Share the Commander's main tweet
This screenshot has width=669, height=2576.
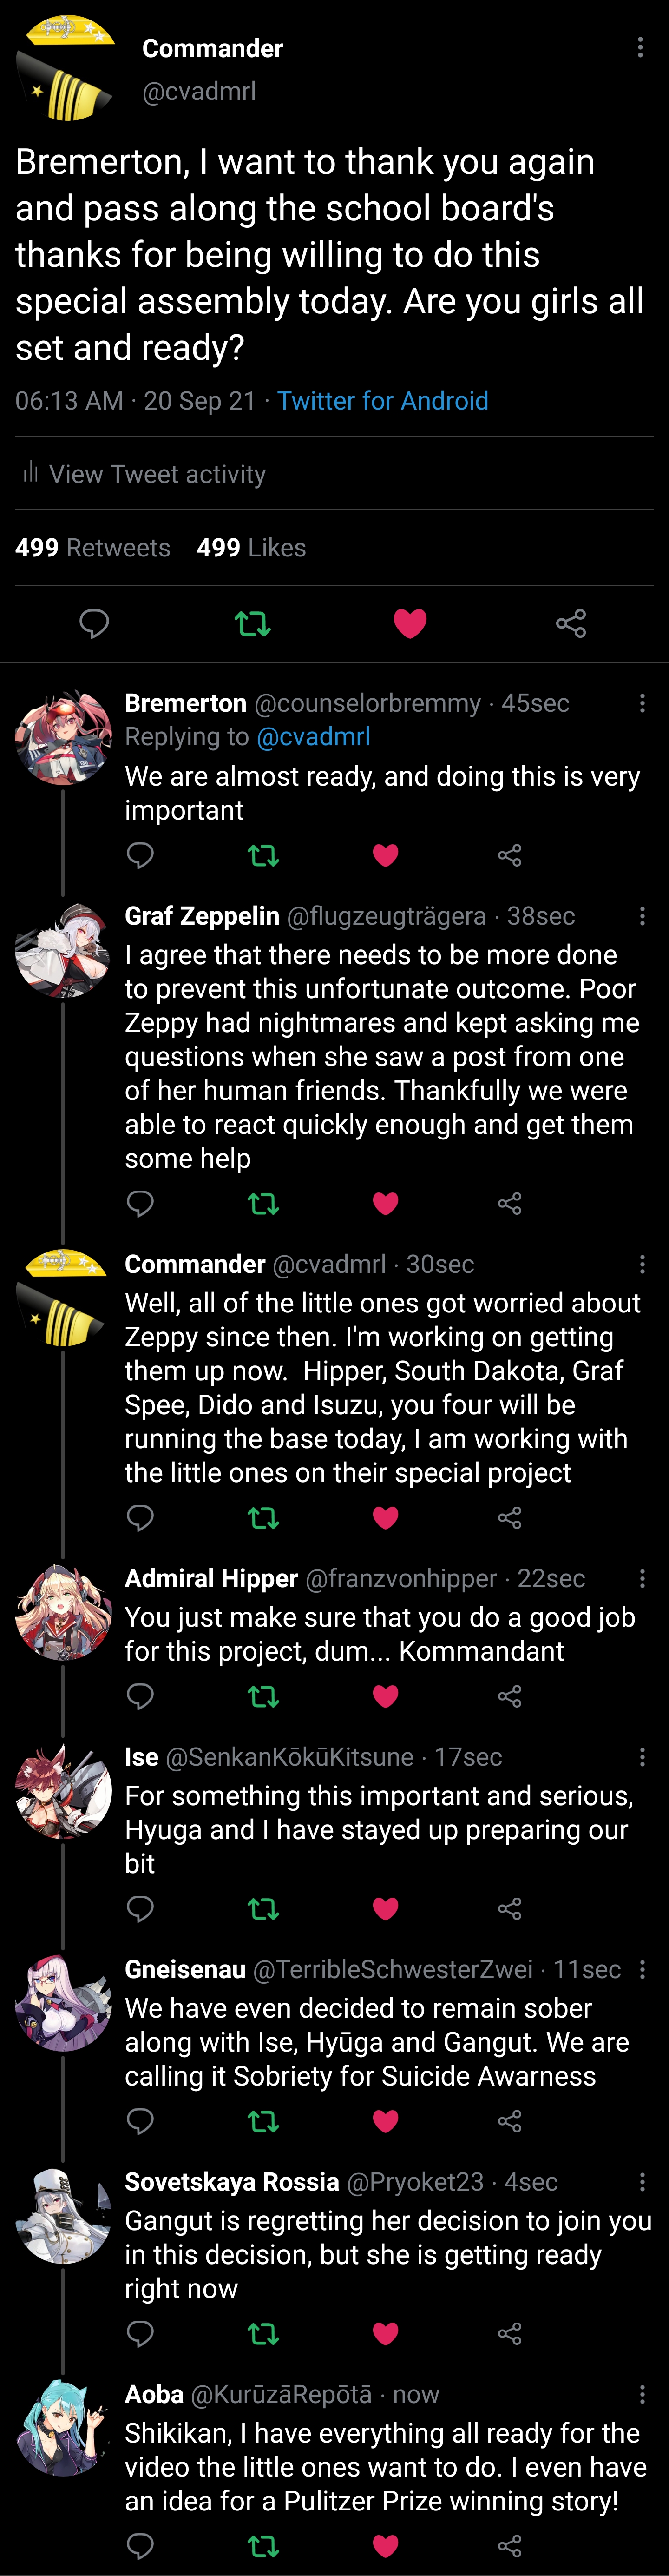point(571,624)
